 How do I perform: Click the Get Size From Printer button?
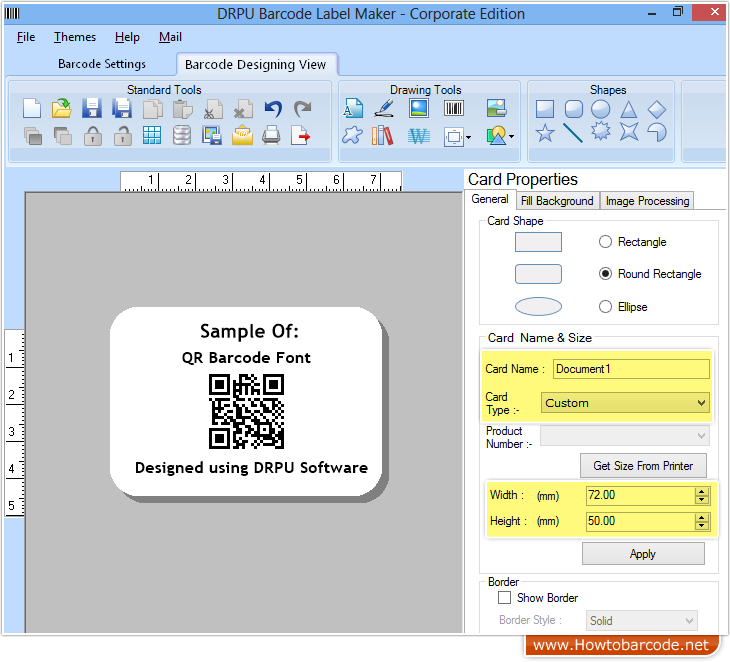click(643, 466)
